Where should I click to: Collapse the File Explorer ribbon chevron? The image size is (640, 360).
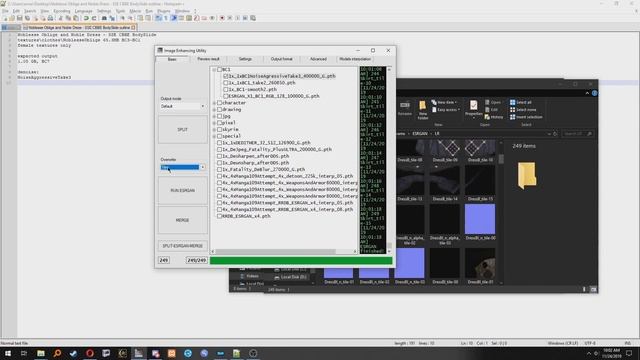[587, 93]
